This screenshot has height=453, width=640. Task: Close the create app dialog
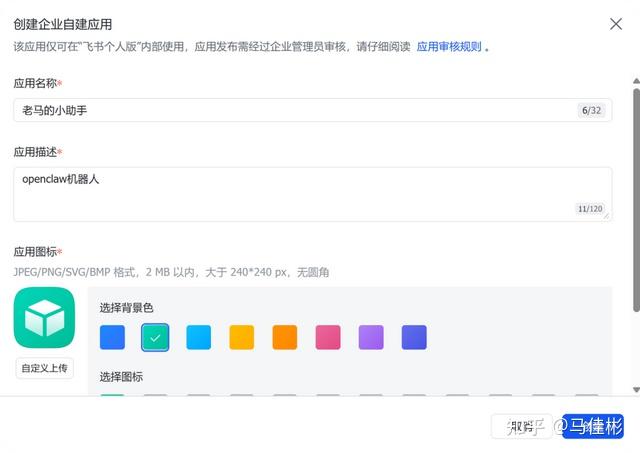click(x=616, y=24)
